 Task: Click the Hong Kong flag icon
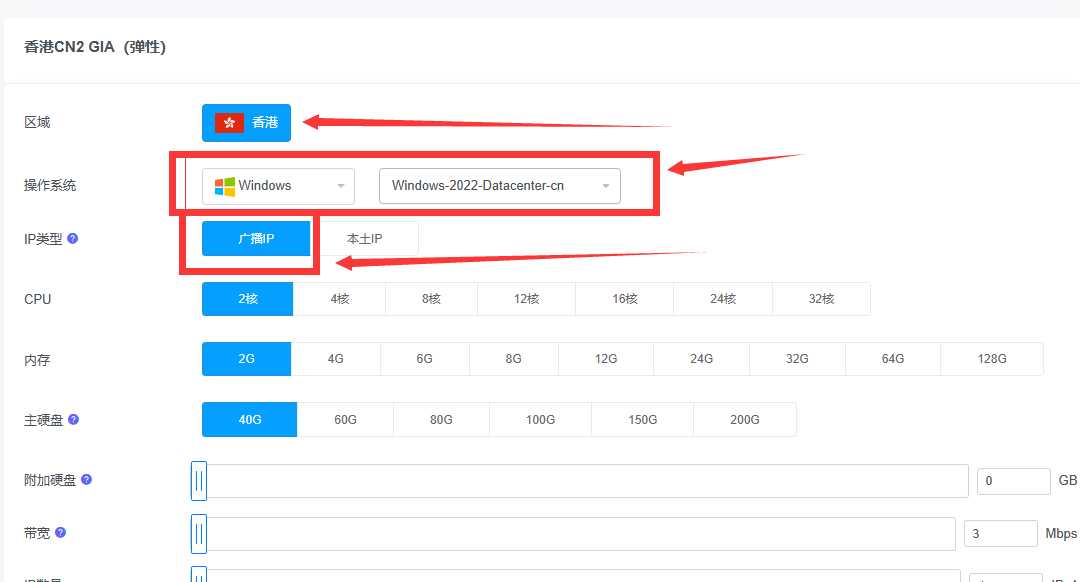point(229,122)
